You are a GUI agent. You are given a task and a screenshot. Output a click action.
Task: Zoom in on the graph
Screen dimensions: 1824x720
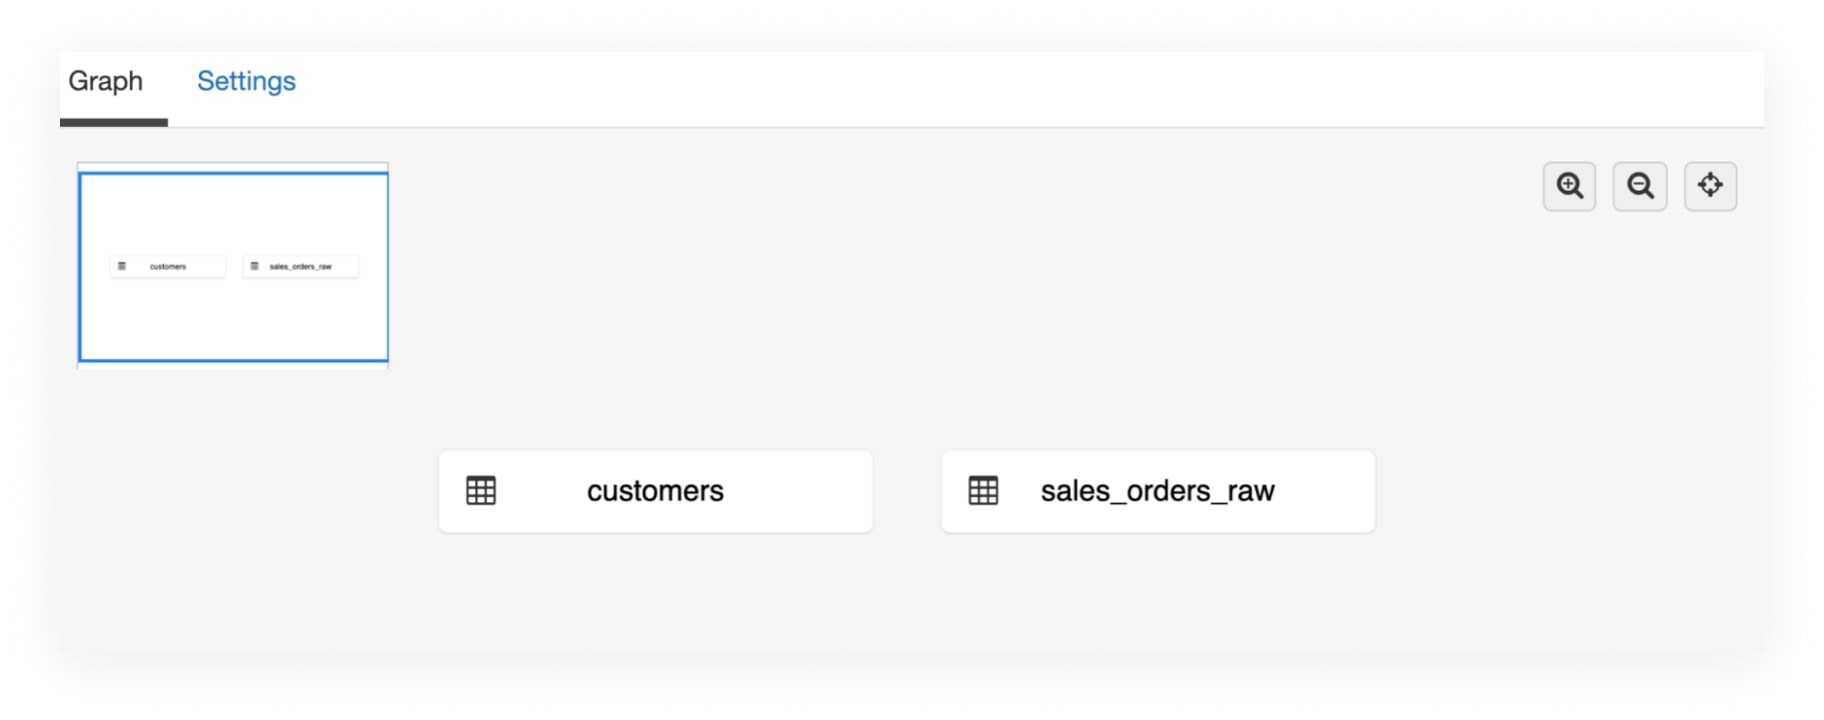coord(1569,186)
